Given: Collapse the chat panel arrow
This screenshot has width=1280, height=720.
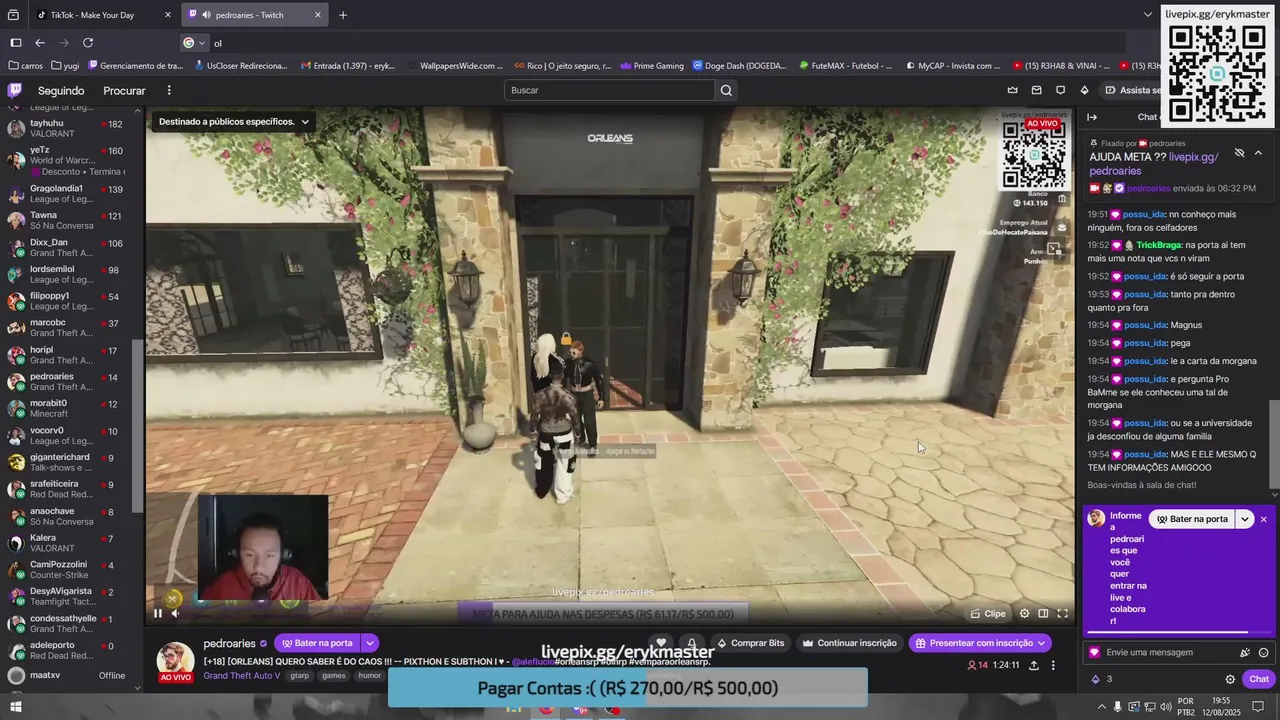Looking at the screenshot, I should (x=1092, y=117).
